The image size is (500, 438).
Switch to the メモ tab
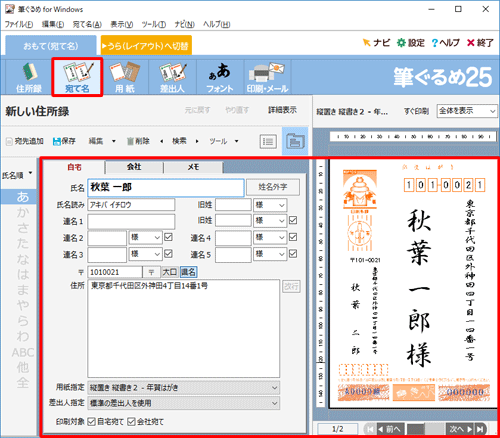pyautogui.click(x=193, y=167)
